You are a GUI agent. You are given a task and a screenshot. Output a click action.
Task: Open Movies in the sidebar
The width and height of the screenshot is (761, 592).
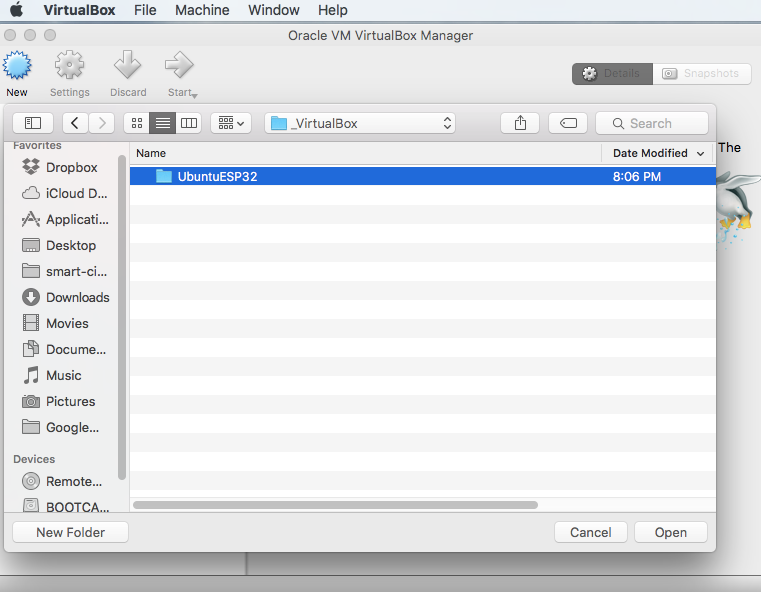[x=55, y=323]
